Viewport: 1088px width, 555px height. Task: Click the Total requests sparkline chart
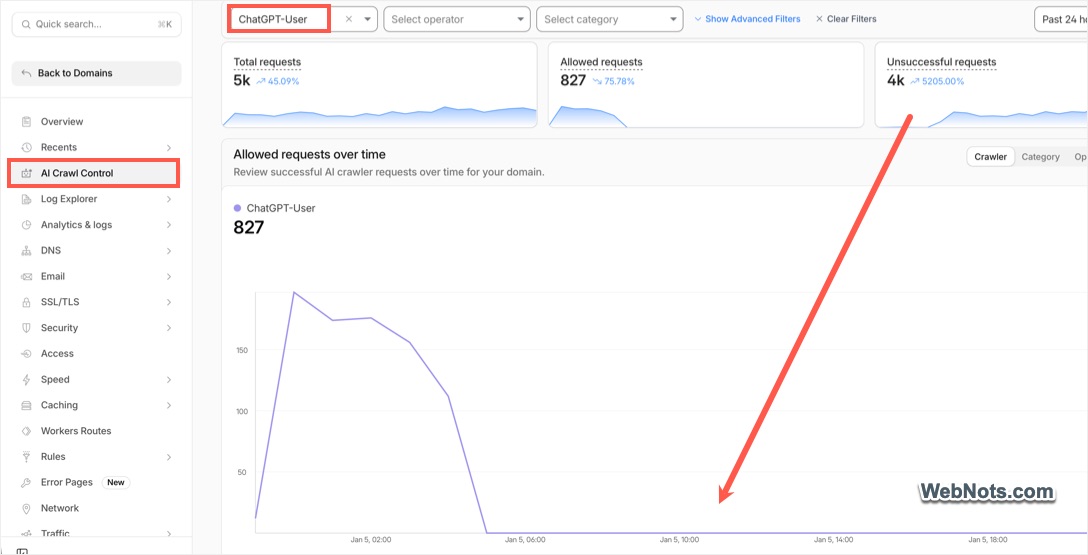coord(380,116)
